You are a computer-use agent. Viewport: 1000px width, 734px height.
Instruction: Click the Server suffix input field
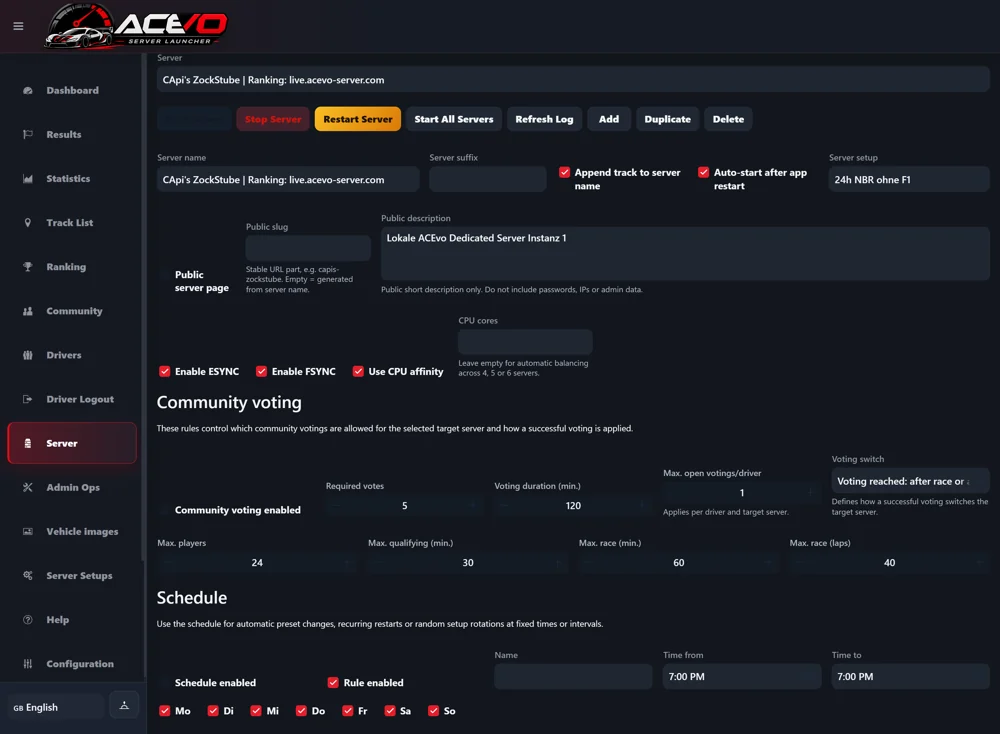click(x=488, y=179)
